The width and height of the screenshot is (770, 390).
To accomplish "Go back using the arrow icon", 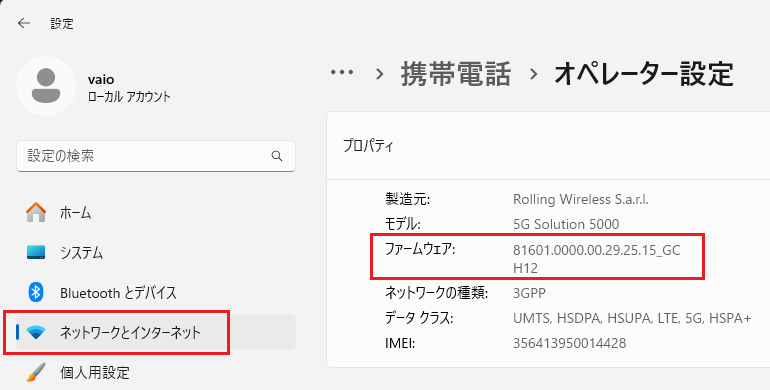I will pyautogui.click(x=24, y=23).
